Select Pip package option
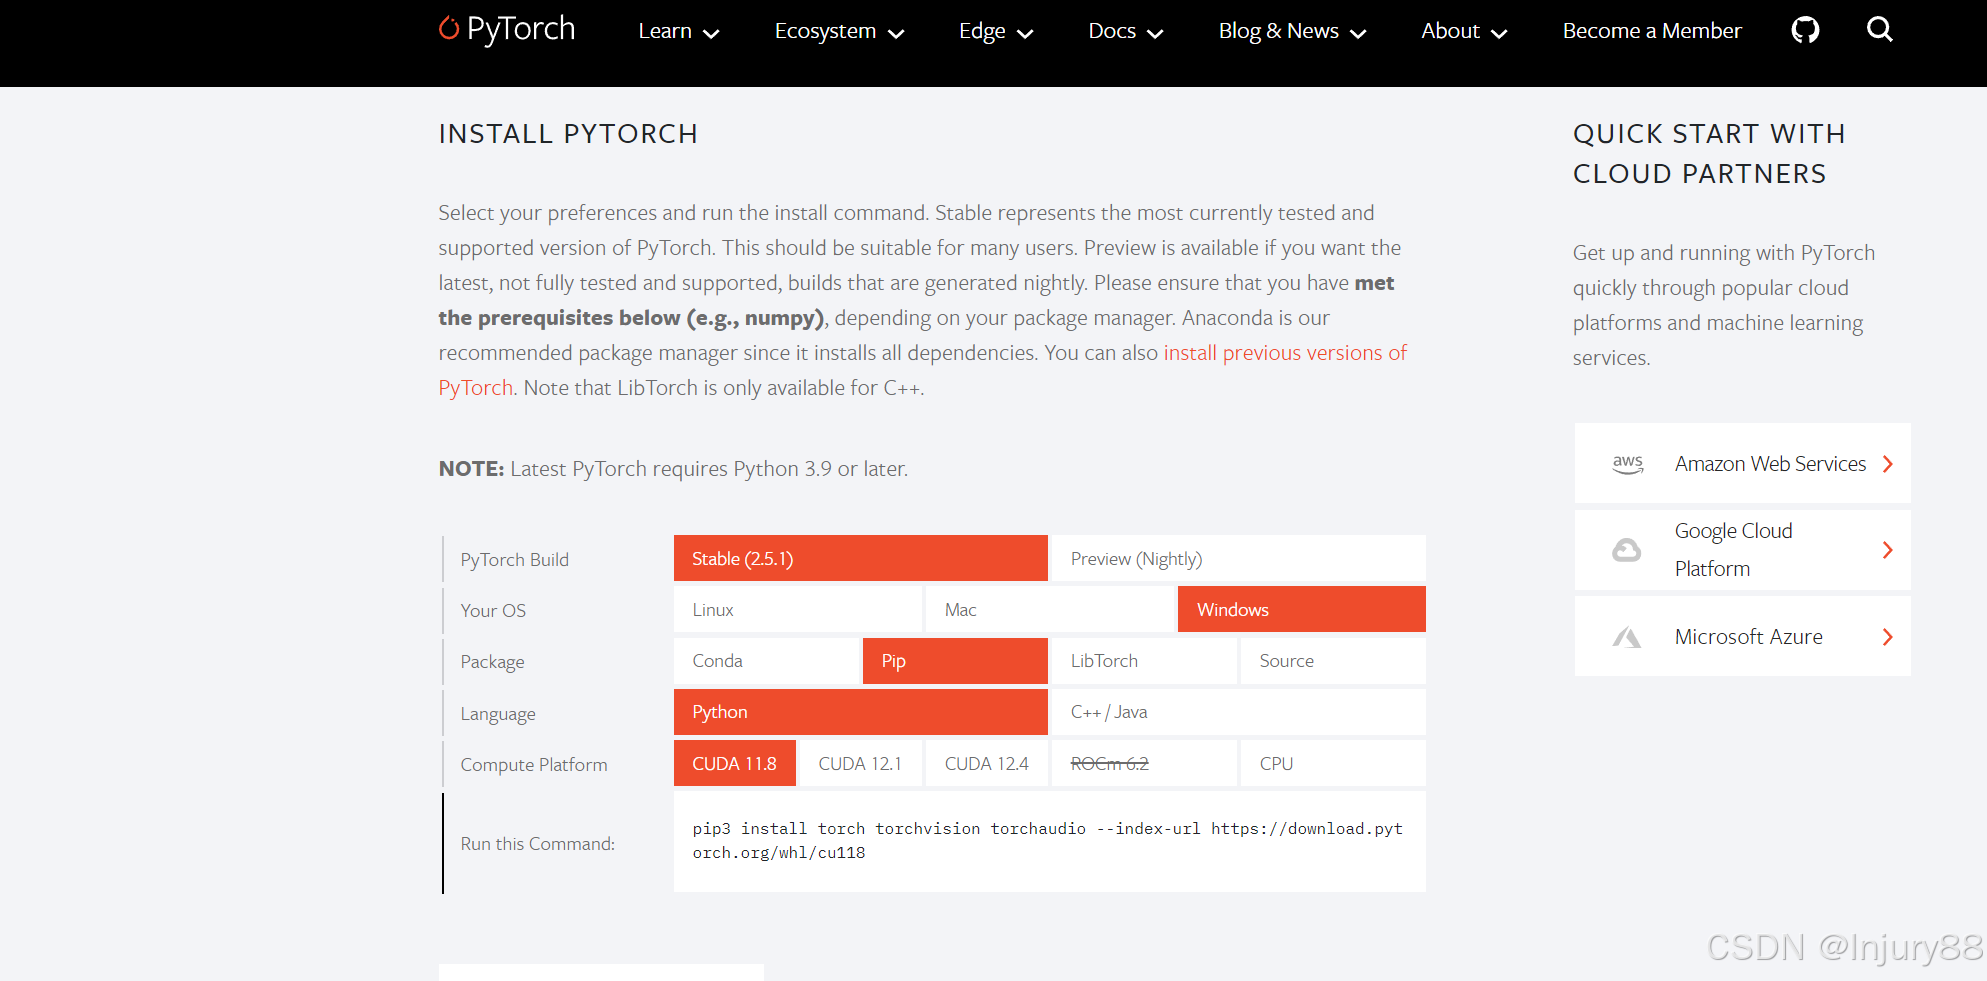 [x=955, y=661]
